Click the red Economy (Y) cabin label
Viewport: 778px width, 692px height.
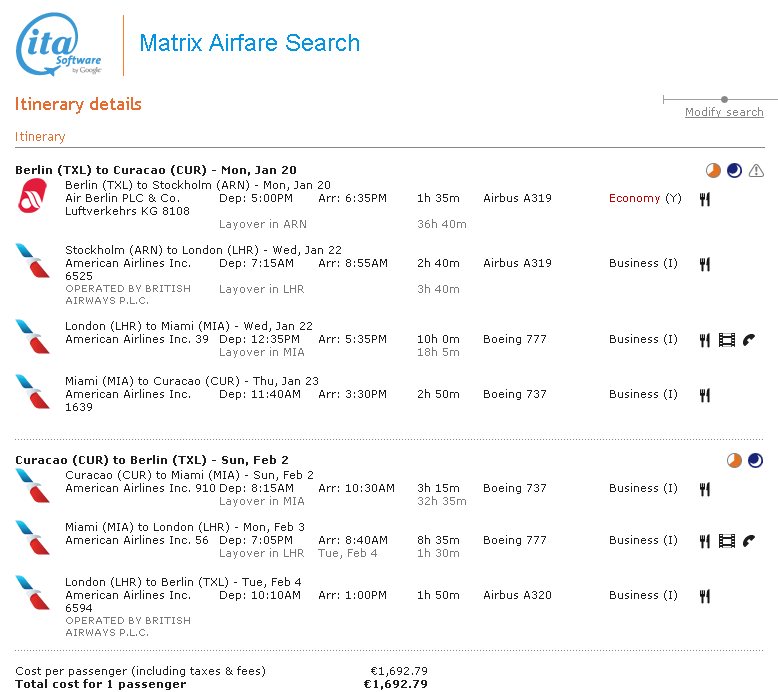[x=635, y=198]
